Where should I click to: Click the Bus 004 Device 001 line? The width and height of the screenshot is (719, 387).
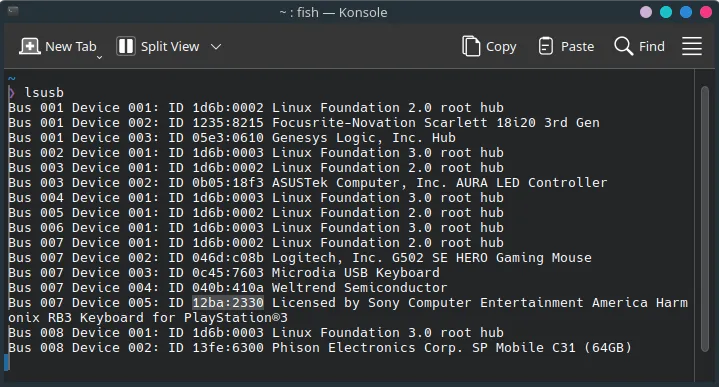coord(256,198)
